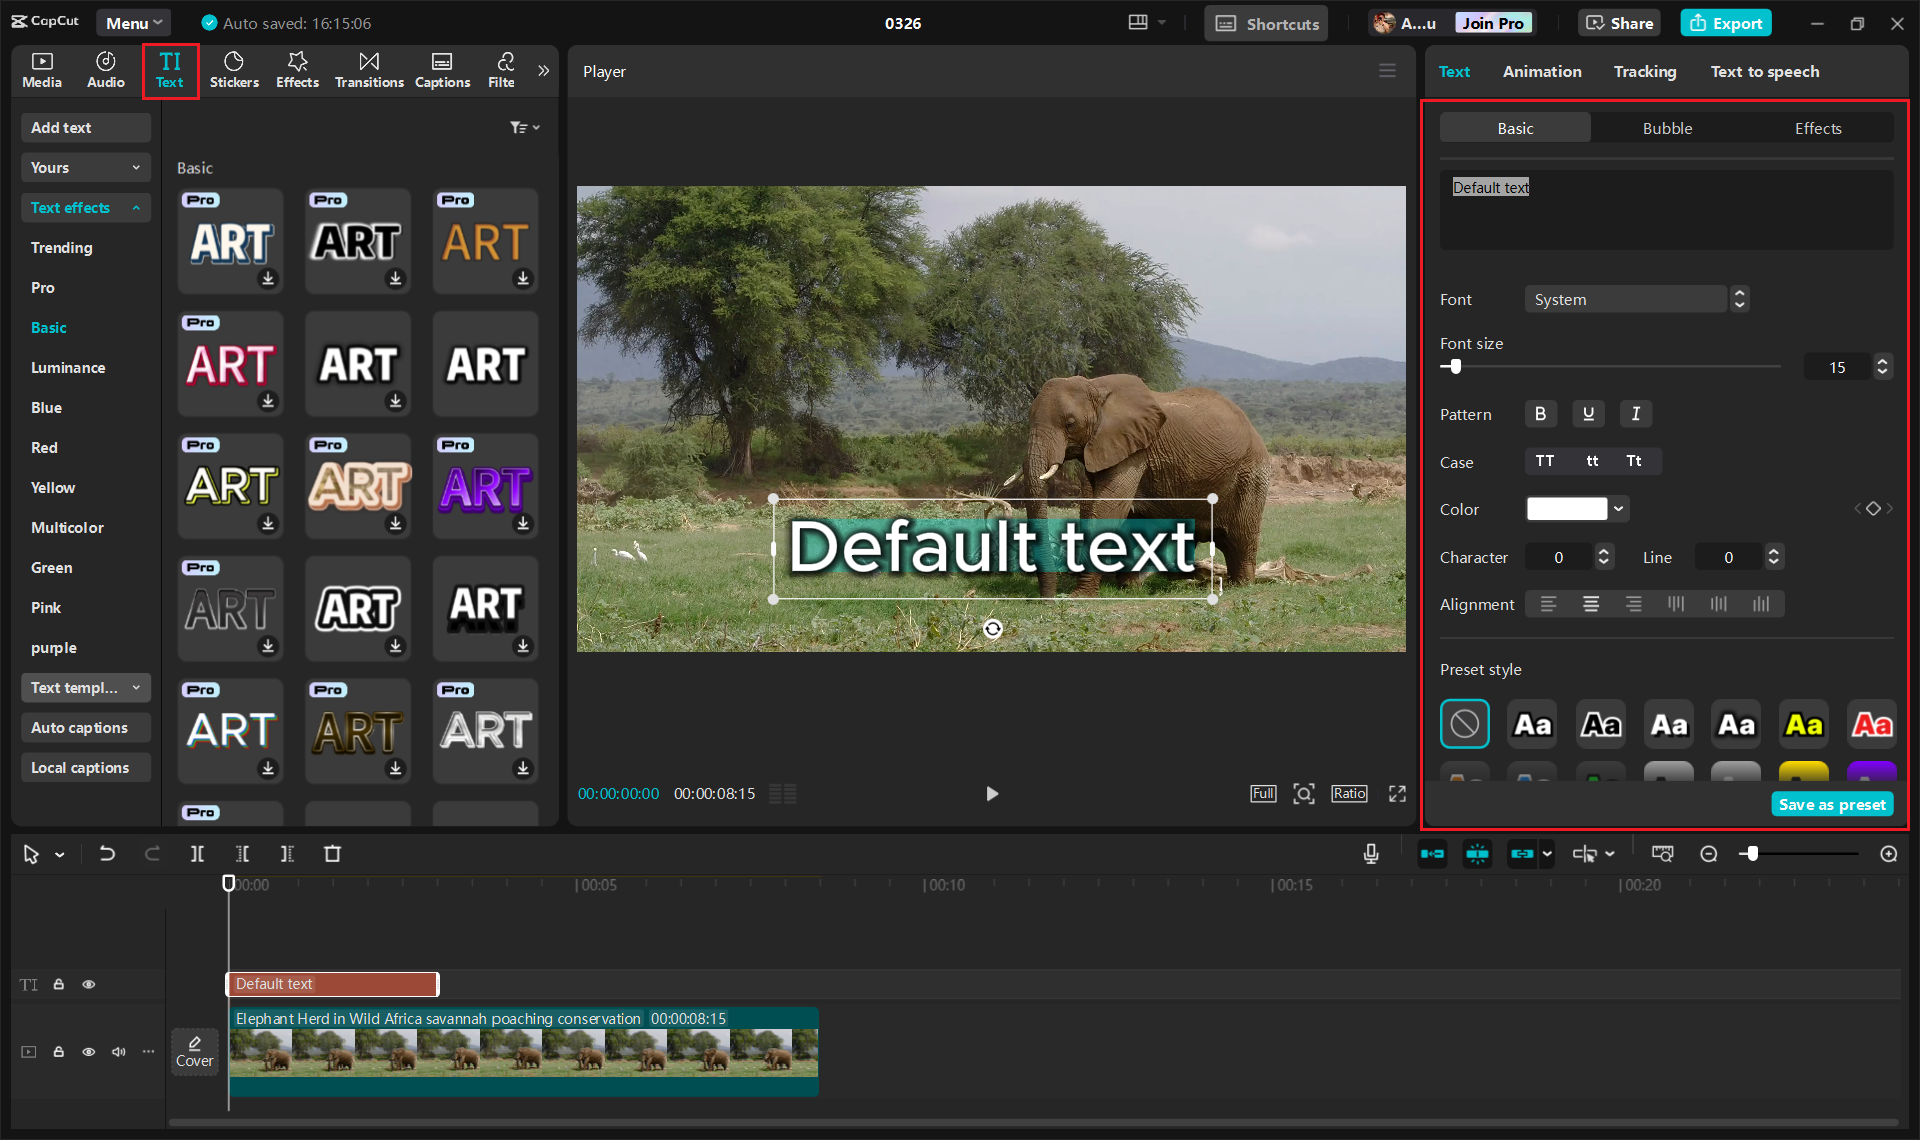Image resolution: width=1920 pixels, height=1140 pixels.
Task: Open the Captions panel
Action: (442, 70)
